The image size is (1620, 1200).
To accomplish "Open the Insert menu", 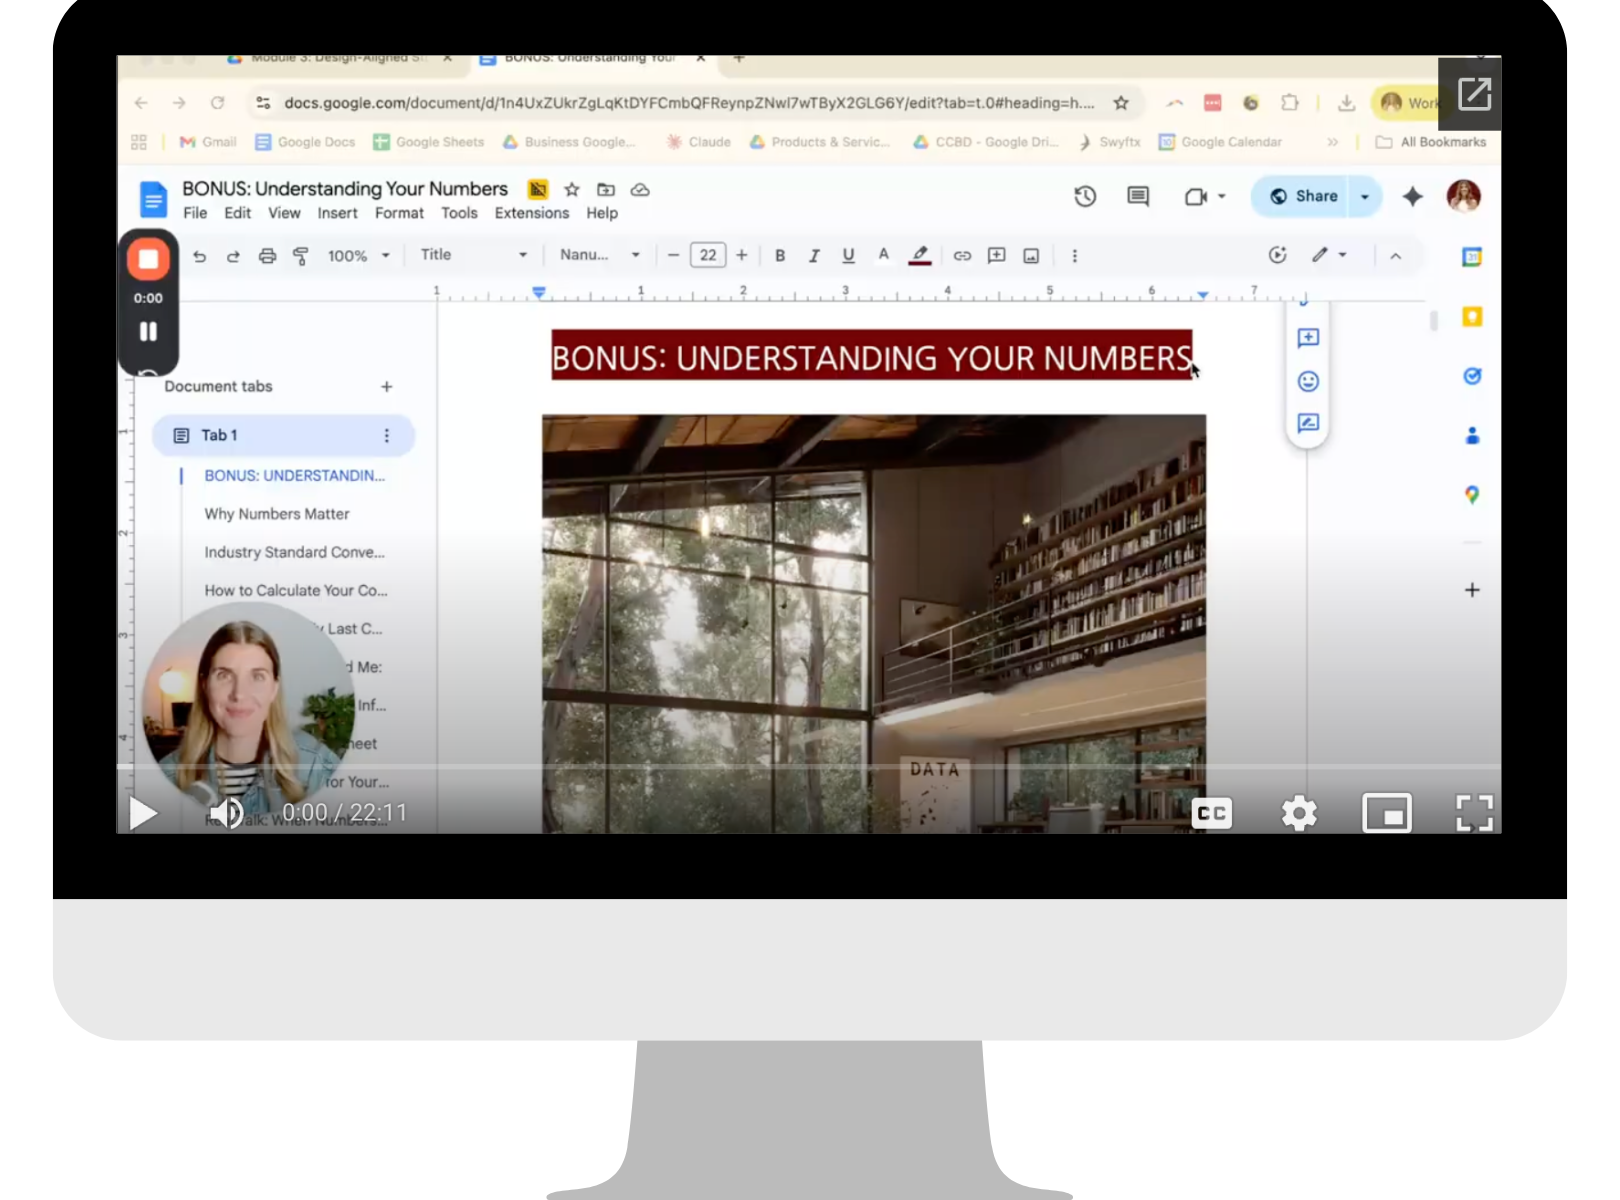I will pyautogui.click(x=337, y=213).
